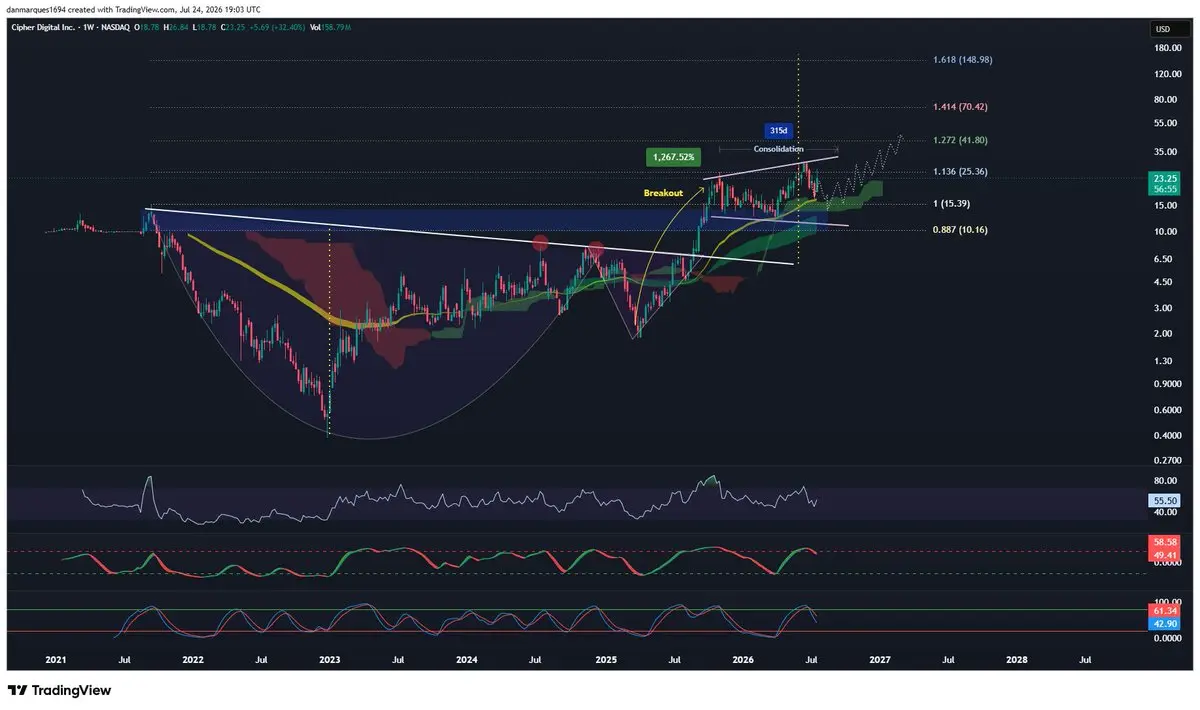Click the 1 (15.39) Fibonacci label

click(952, 203)
